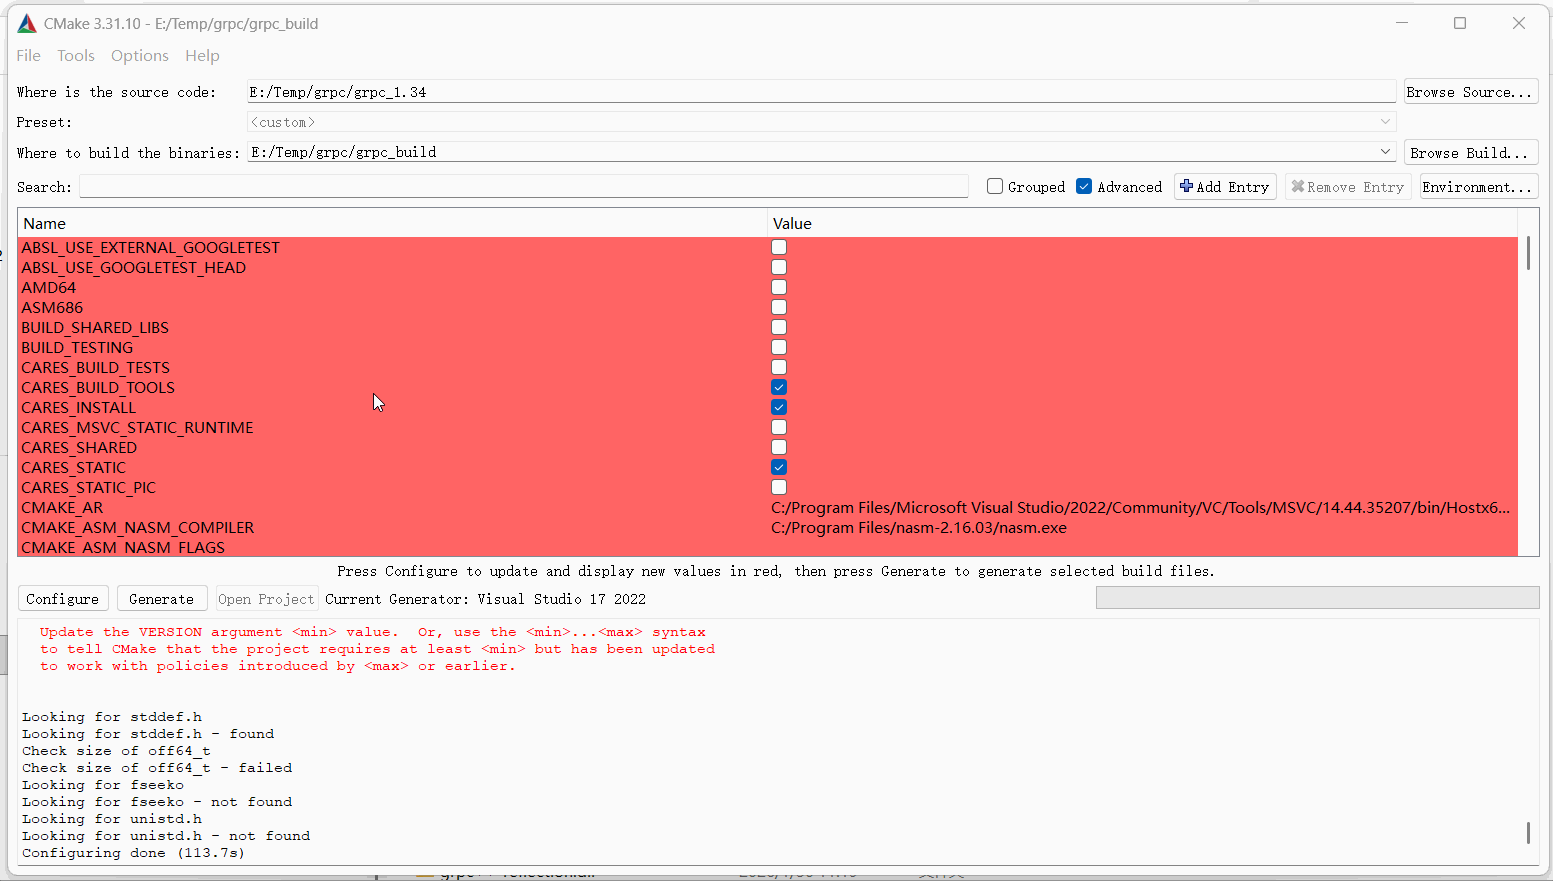Select the CARES_SHARED row name
The image size is (1553, 881).
point(79,447)
